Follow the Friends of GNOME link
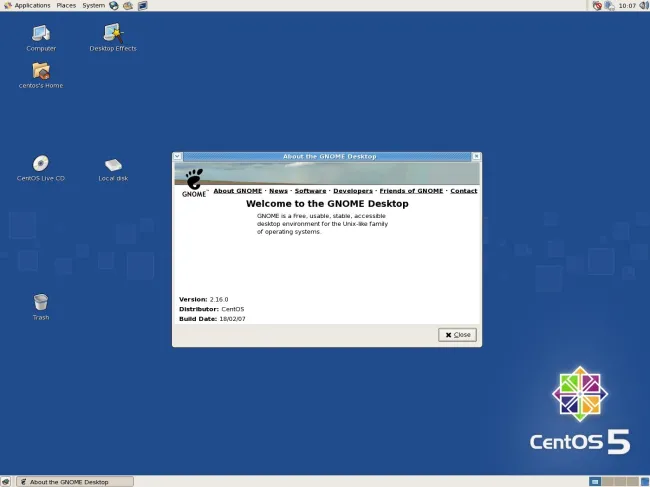The image size is (650, 487). [x=411, y=191]
